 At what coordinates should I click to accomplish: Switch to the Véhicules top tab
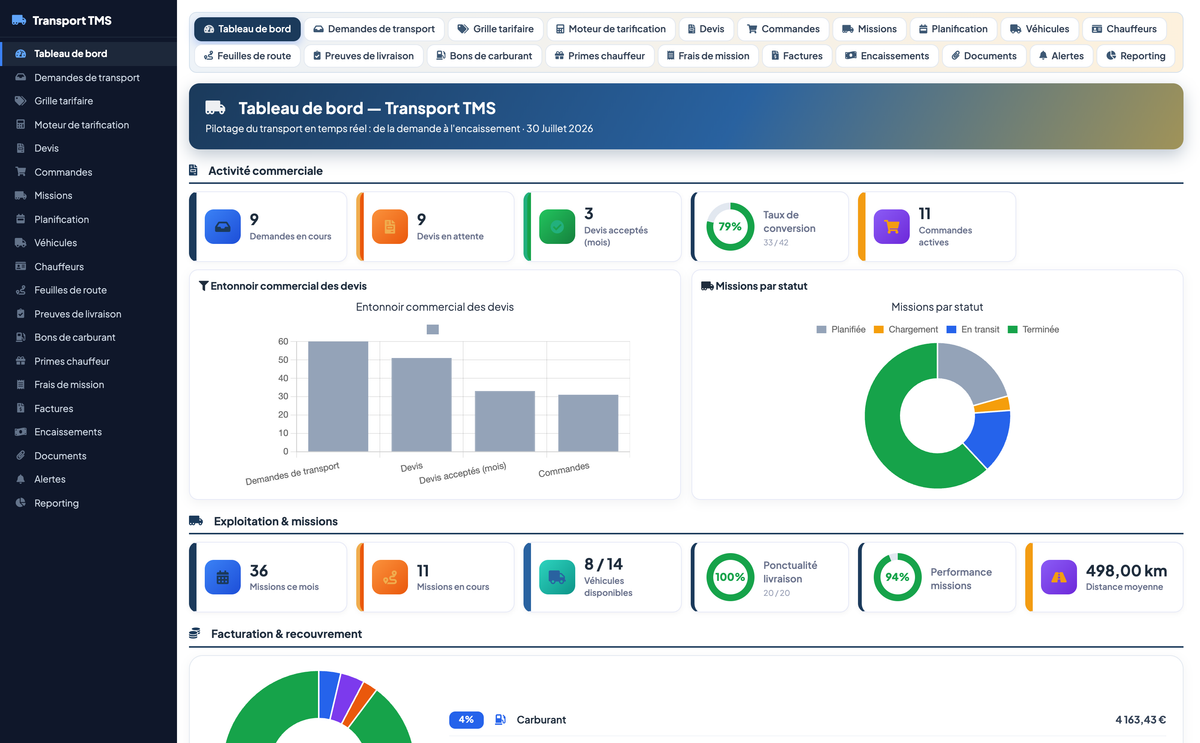(1039, 29)
